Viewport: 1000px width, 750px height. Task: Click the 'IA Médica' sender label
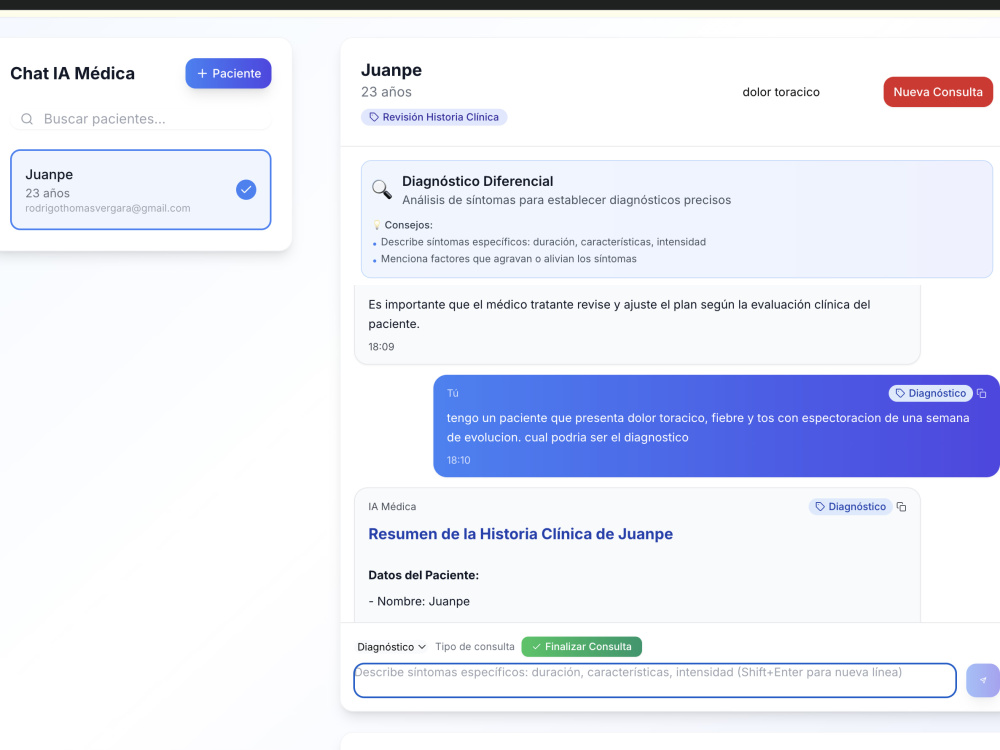pos(392,506)
